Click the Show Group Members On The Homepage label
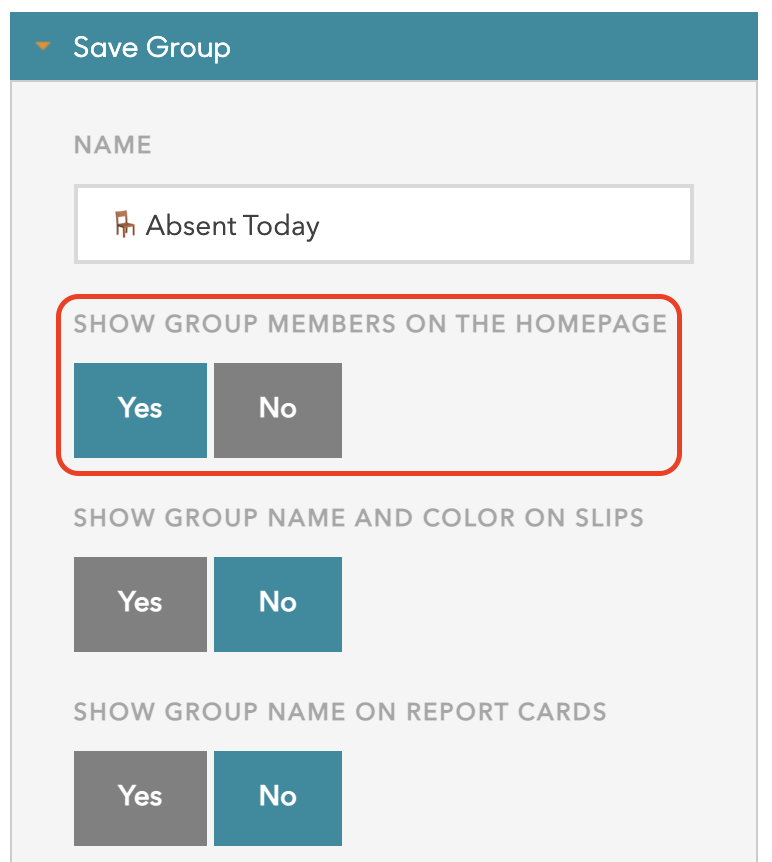This screenshot has width=772, height=862. click(370, 324)
